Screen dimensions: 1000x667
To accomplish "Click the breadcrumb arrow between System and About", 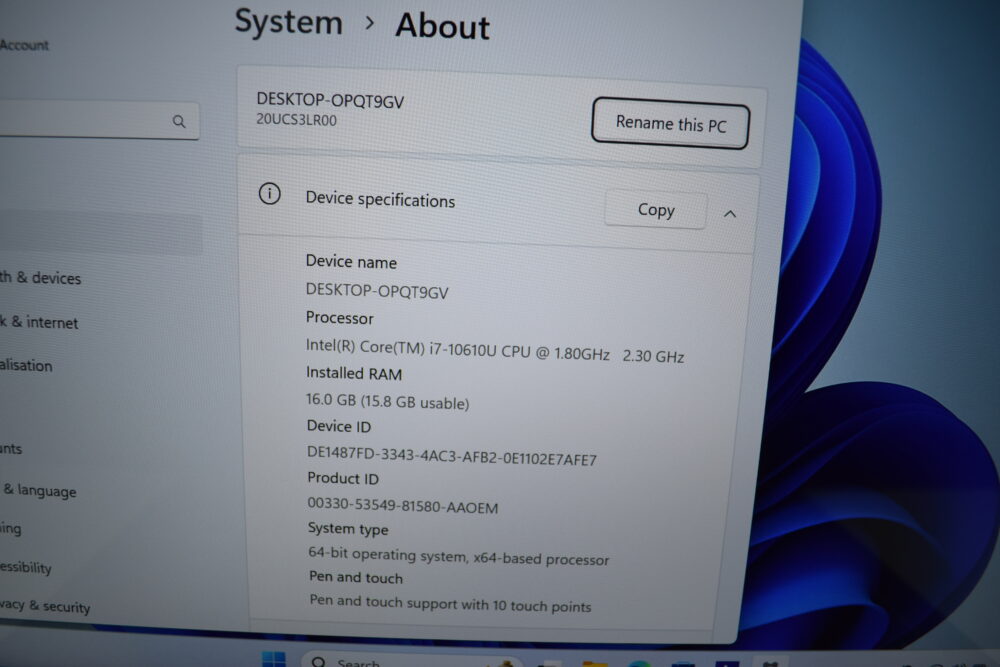I will (x=370, y=24).
